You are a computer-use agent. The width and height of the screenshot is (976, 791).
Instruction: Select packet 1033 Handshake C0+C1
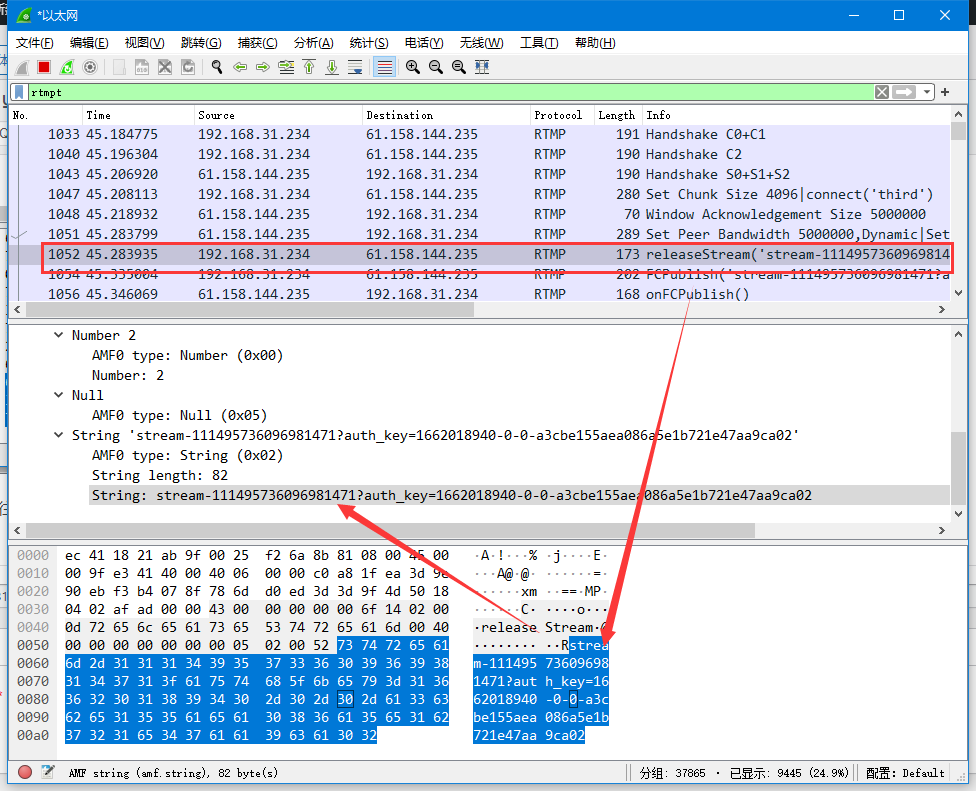480,134
